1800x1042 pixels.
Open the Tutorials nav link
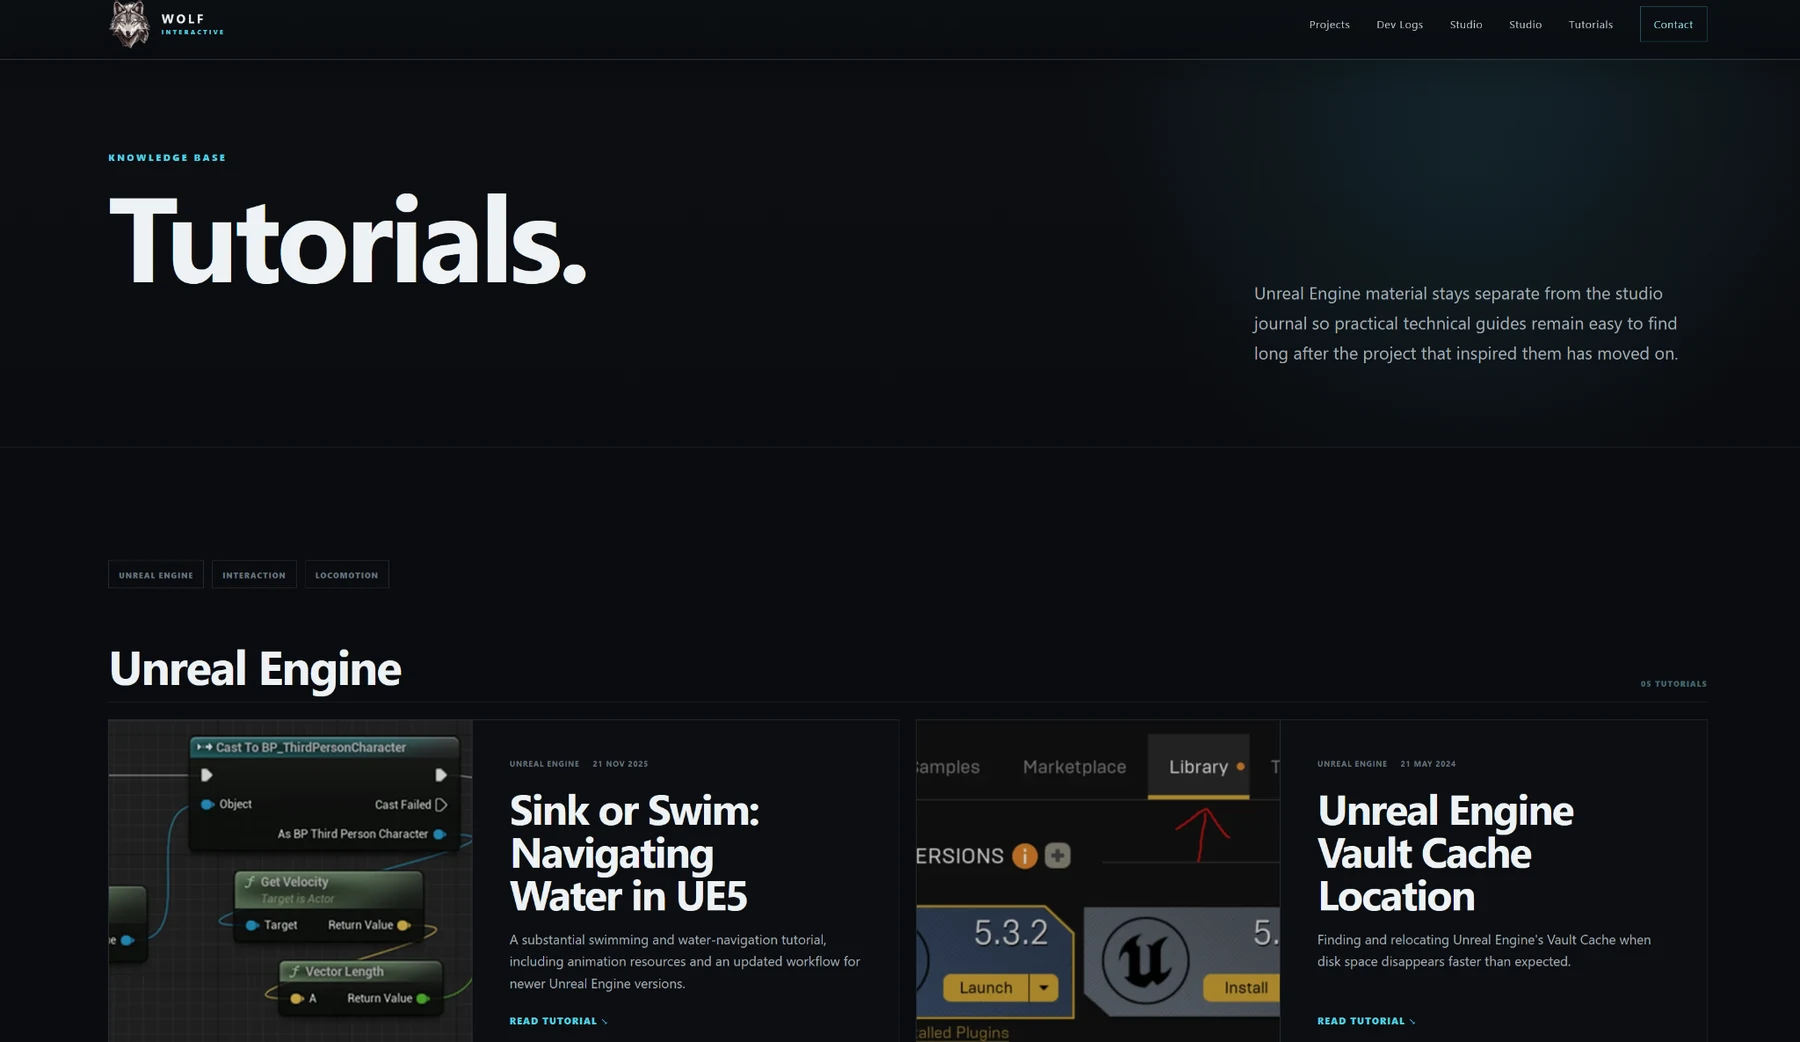click(1590, 24)
